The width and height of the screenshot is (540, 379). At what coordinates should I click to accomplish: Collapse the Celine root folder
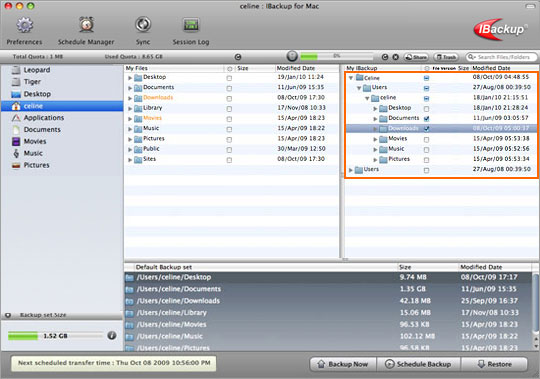coord(351,78)
